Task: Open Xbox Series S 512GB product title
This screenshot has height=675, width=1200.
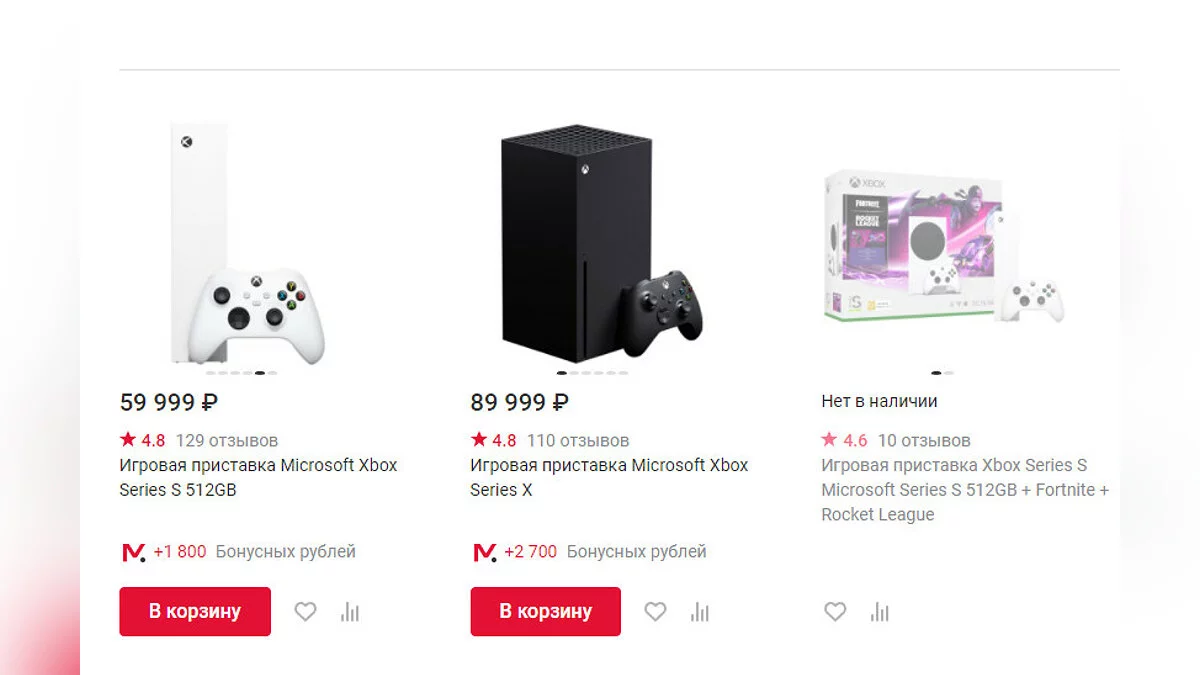Action: 258,477
